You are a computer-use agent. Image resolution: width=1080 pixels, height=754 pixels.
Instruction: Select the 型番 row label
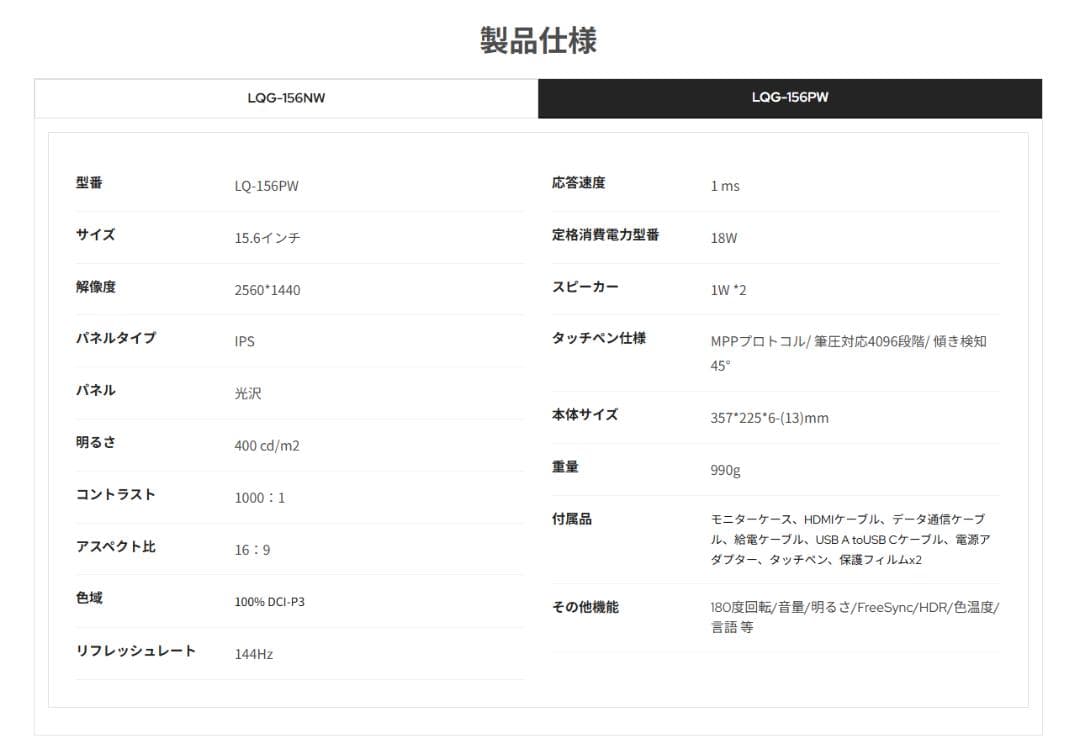point(89,183)
